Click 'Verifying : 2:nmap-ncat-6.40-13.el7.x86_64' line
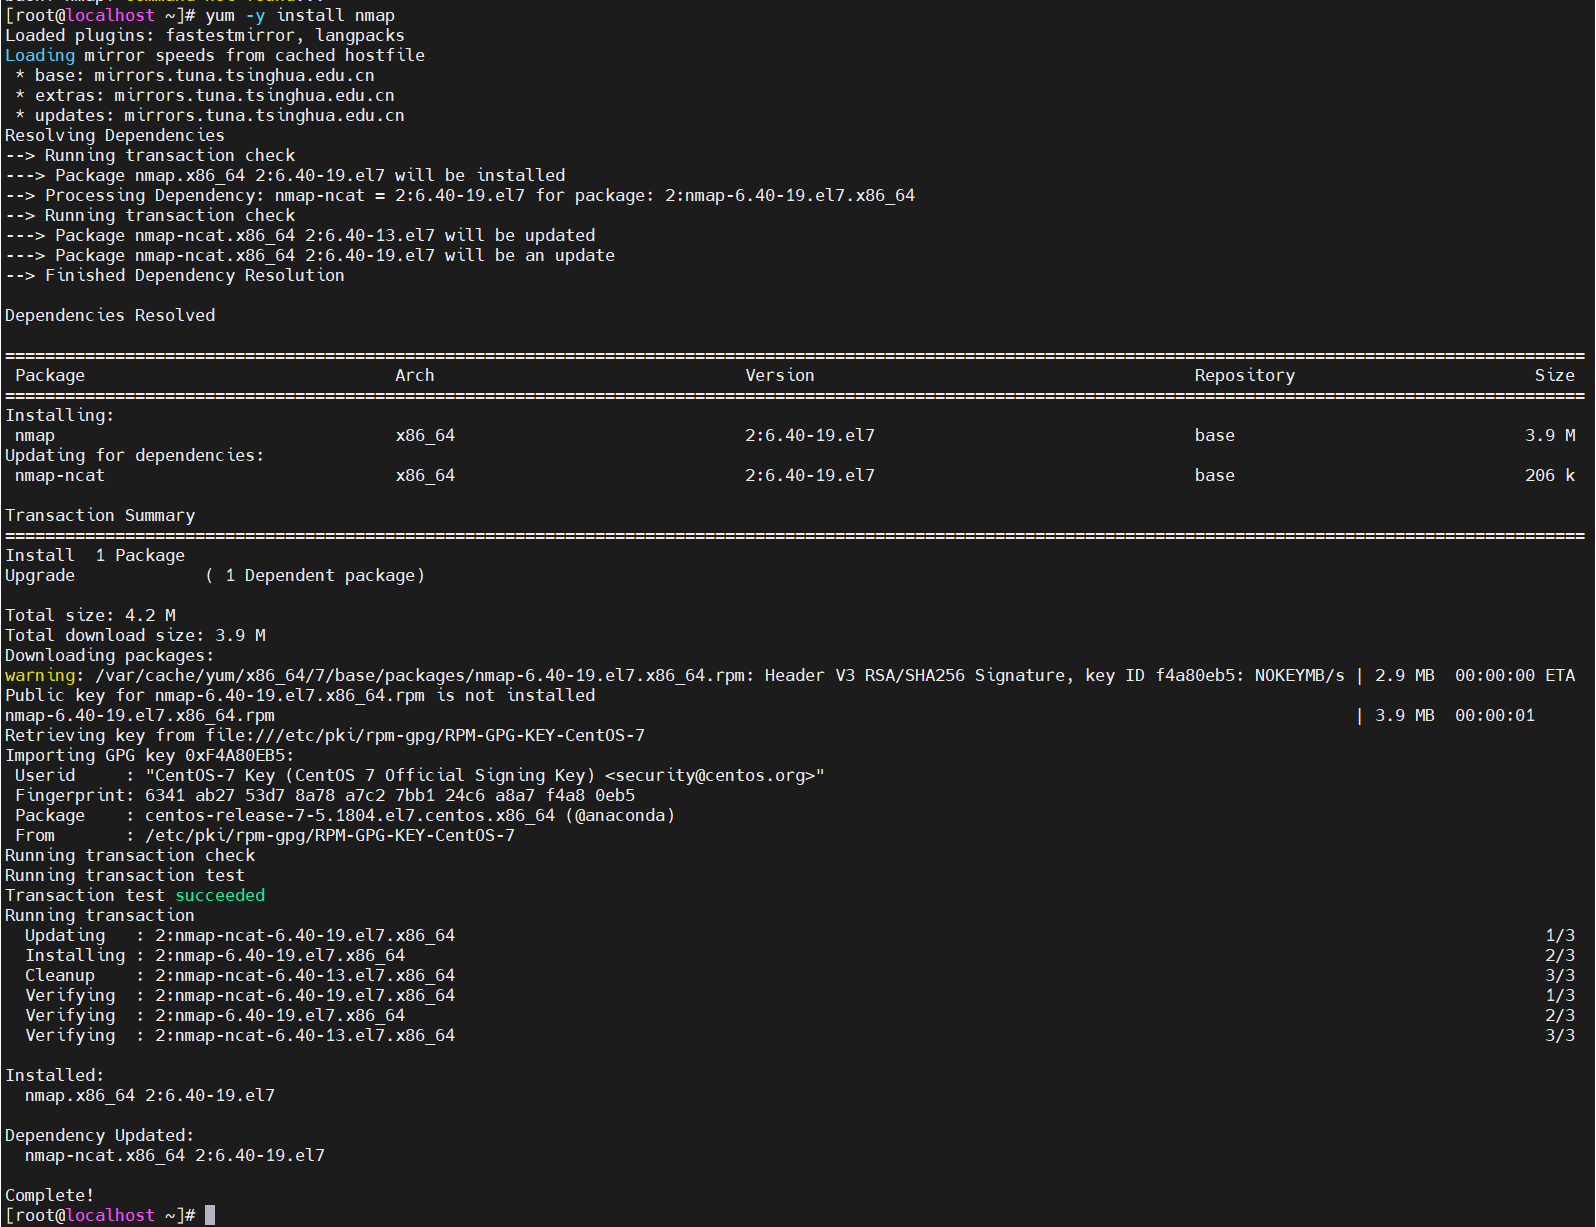This screenshot has width=1596, height=1227. pos(240,1035)
